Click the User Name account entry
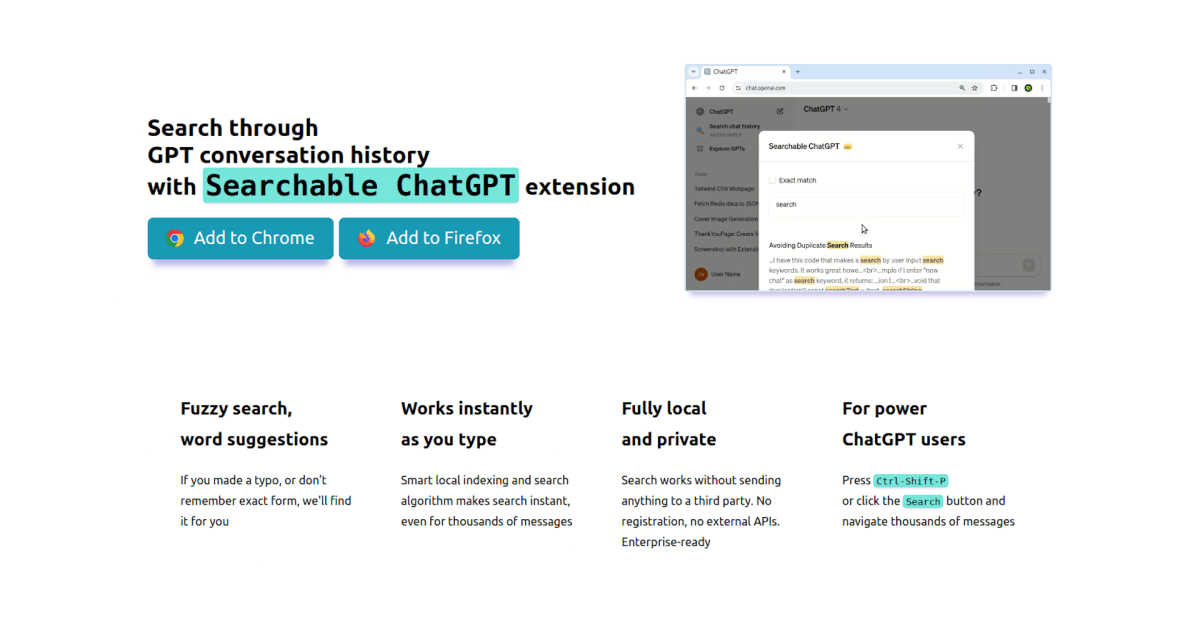This screenshot has width=1200, height=628. [719, 274]
